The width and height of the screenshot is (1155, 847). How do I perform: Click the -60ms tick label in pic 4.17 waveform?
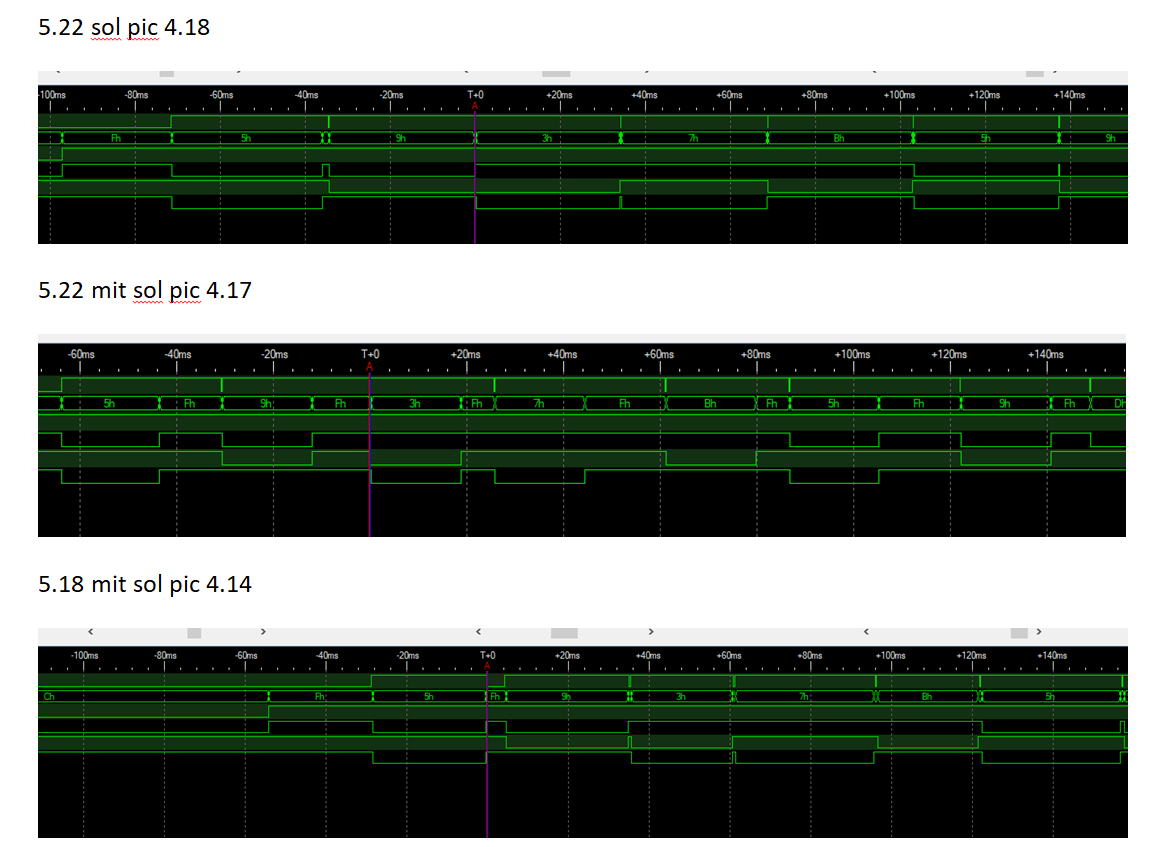pyautogui.click(x=81, y=354)
